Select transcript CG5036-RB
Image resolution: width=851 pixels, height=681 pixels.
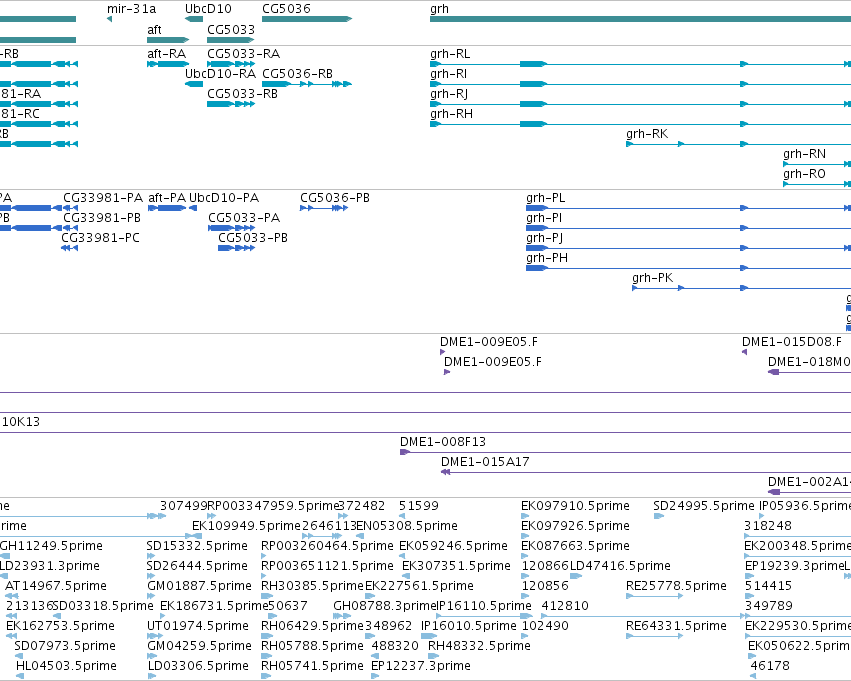click(x=297, y=74)
